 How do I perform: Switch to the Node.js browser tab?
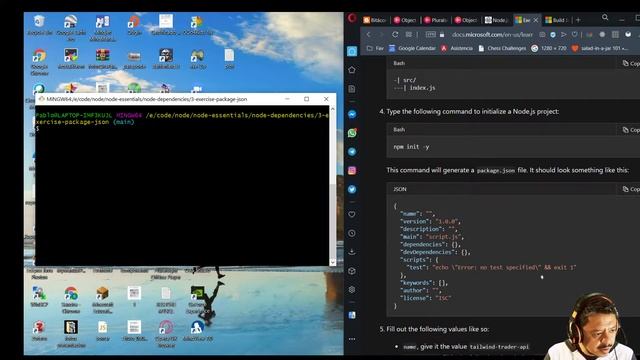point(496,20)
